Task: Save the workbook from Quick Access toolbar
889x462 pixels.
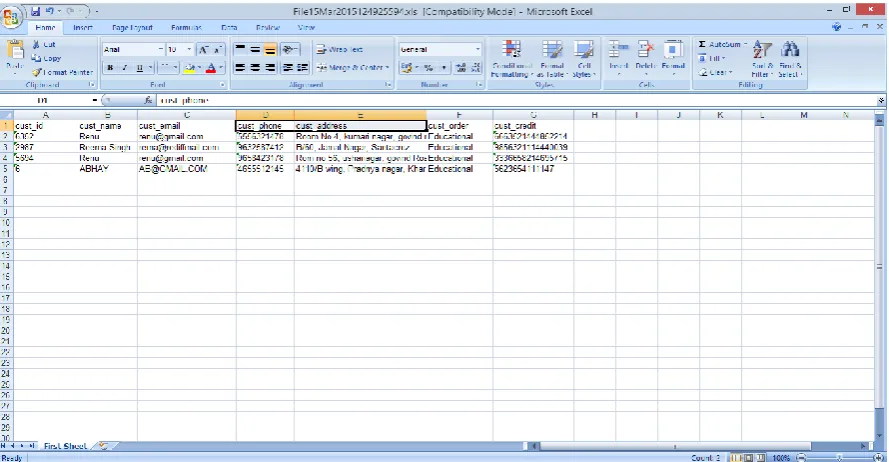Action: click(35, 11)
